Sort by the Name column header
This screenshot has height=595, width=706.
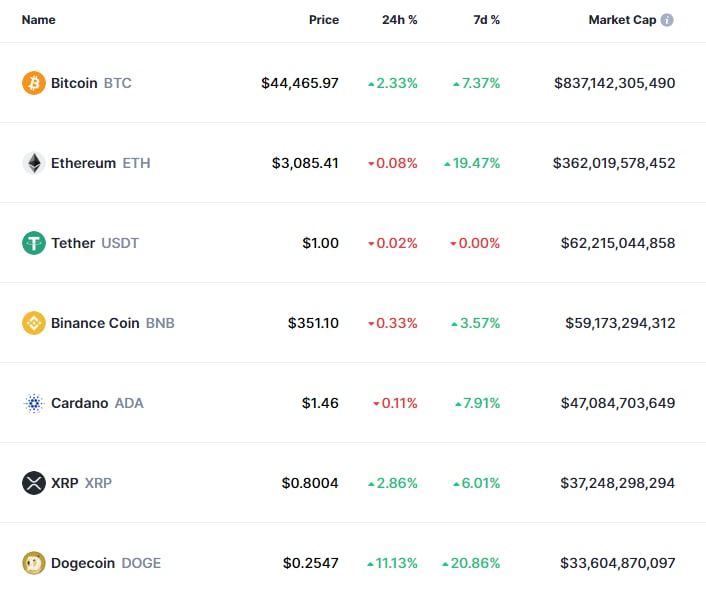[x=39, y=20]
